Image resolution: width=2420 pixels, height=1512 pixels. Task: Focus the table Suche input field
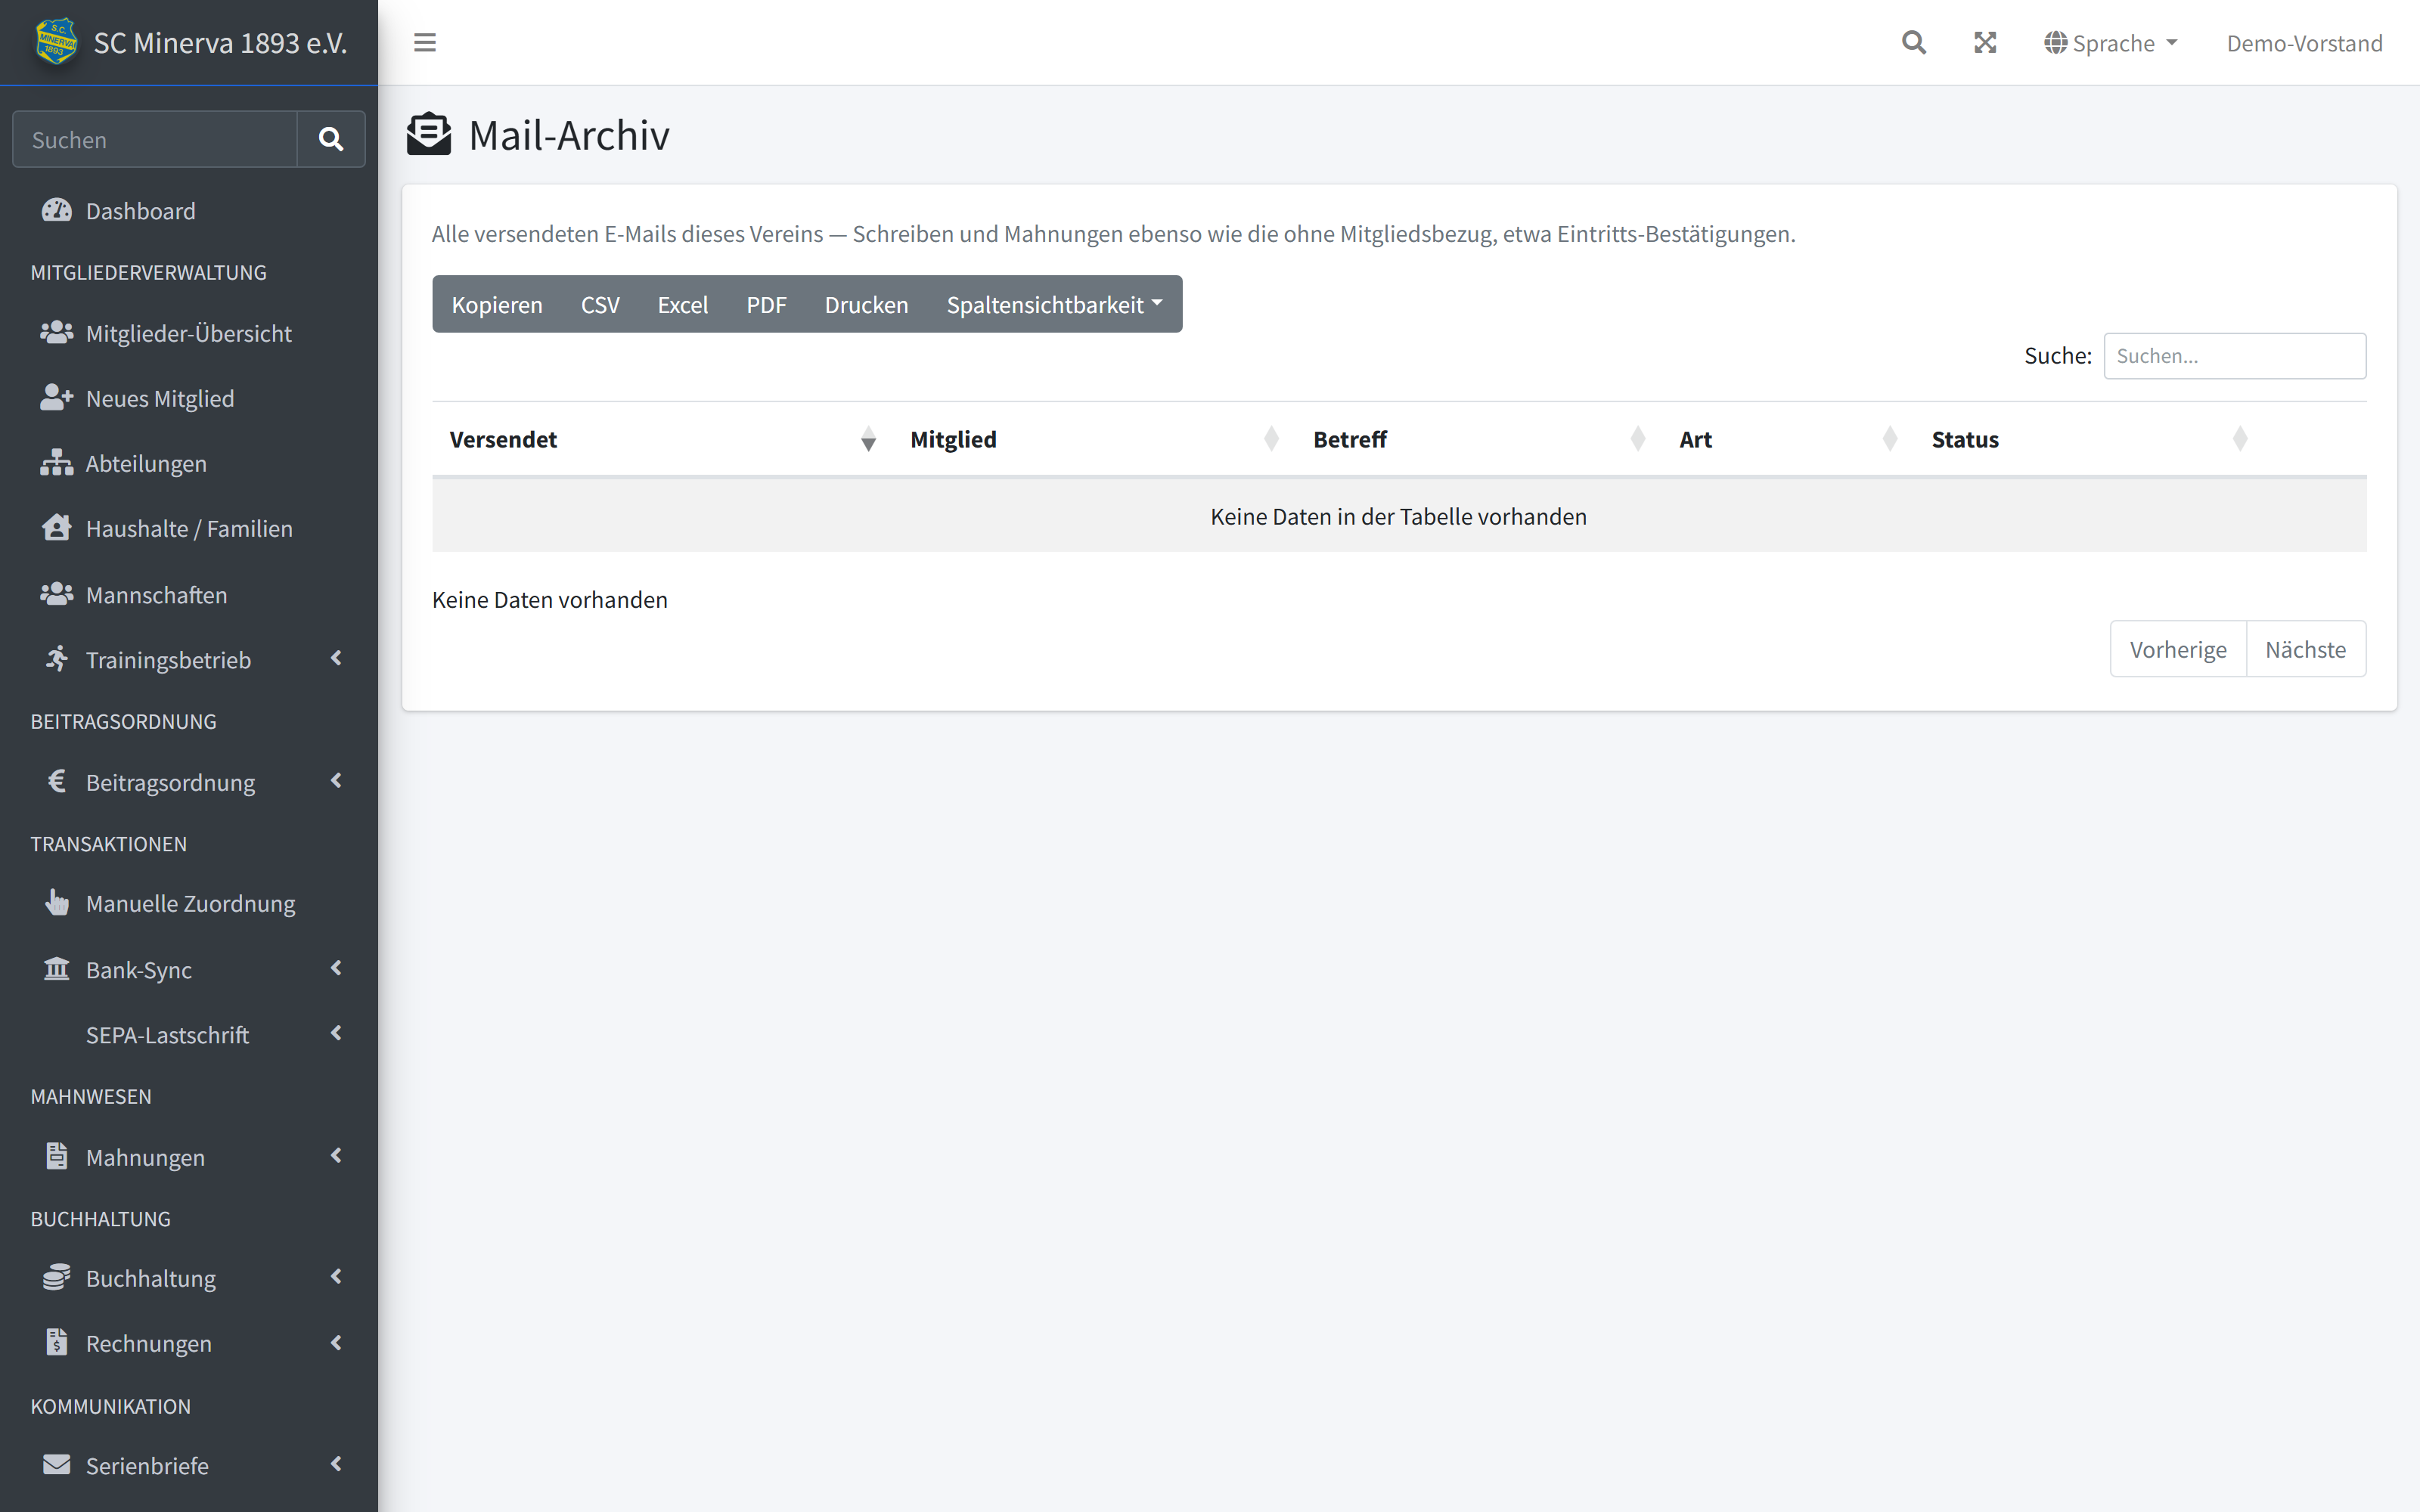click(x=2234, y=356)
